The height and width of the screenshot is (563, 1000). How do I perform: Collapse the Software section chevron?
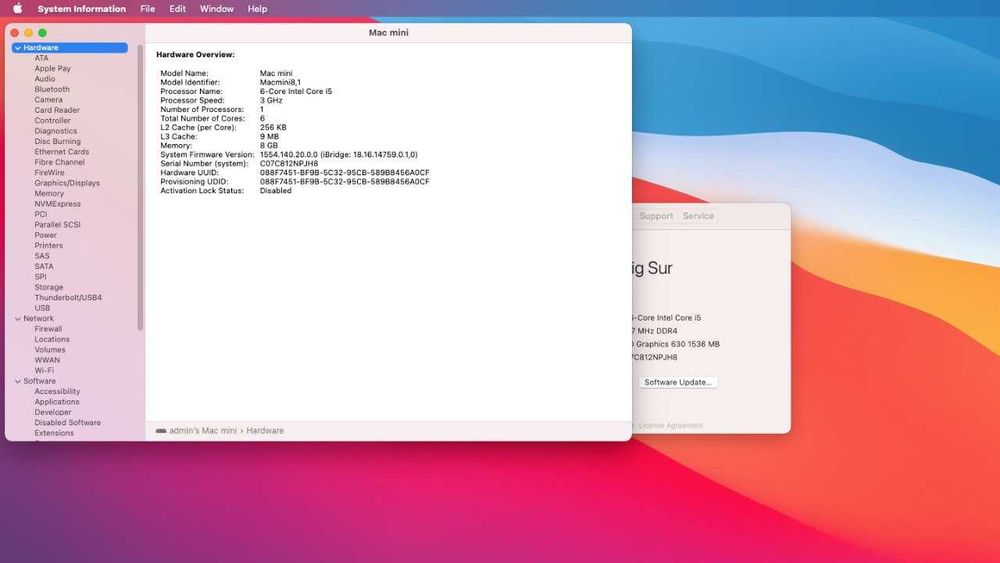point(18,381)
